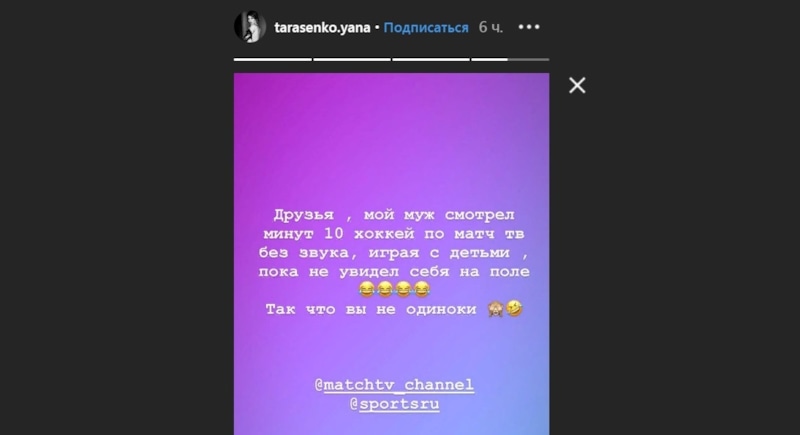
Task: Jump to the second story progress segment
Action: click(352, 60)
